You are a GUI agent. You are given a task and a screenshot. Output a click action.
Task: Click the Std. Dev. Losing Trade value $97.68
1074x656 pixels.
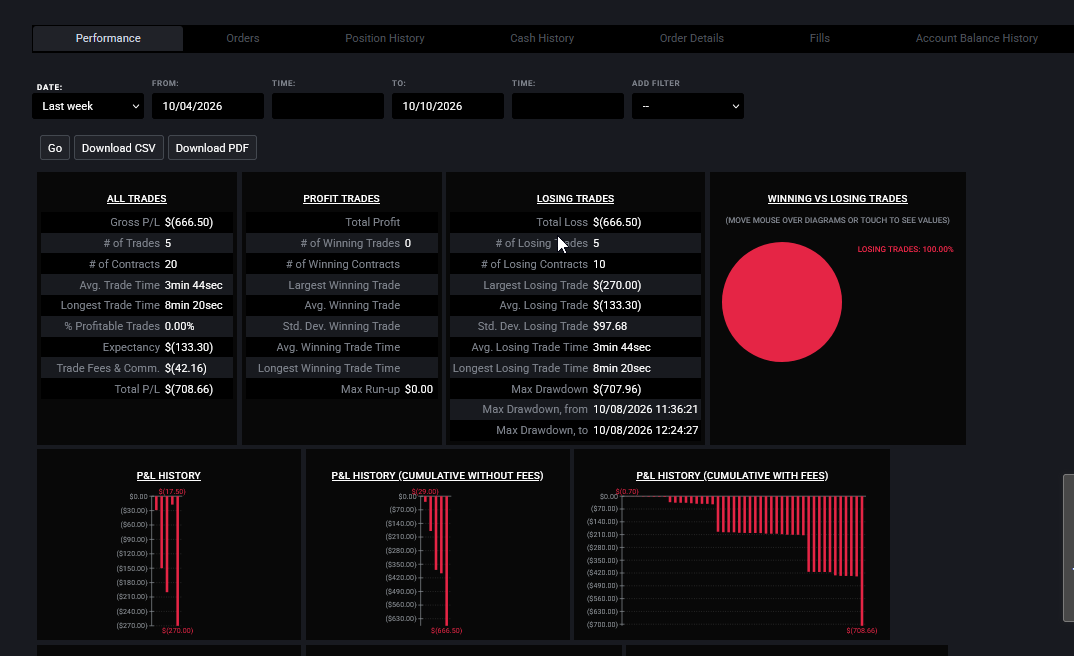point(610,326)
